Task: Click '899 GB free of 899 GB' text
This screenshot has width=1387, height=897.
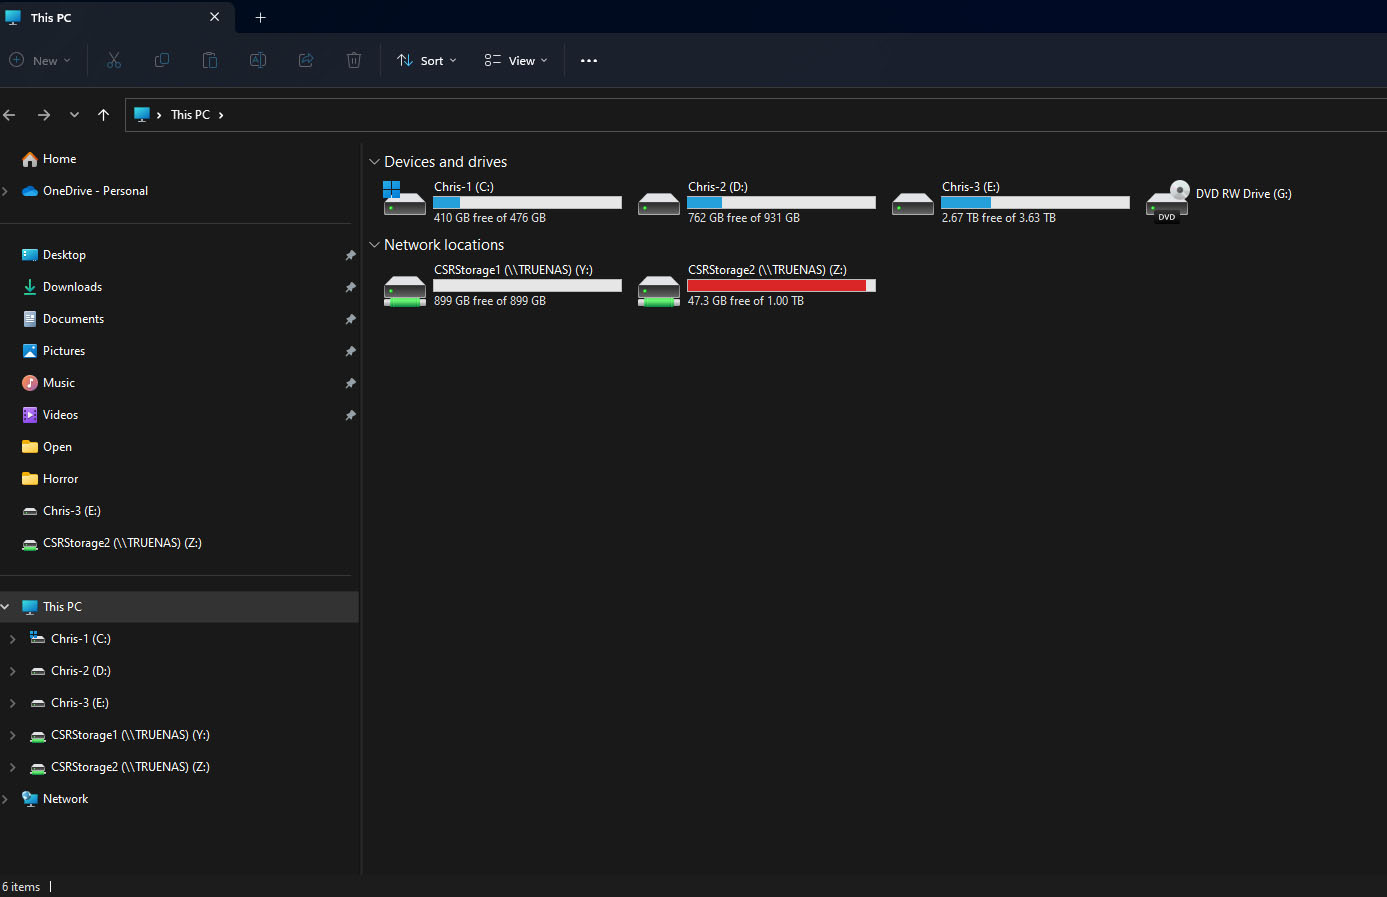Action: coord(490,301)
